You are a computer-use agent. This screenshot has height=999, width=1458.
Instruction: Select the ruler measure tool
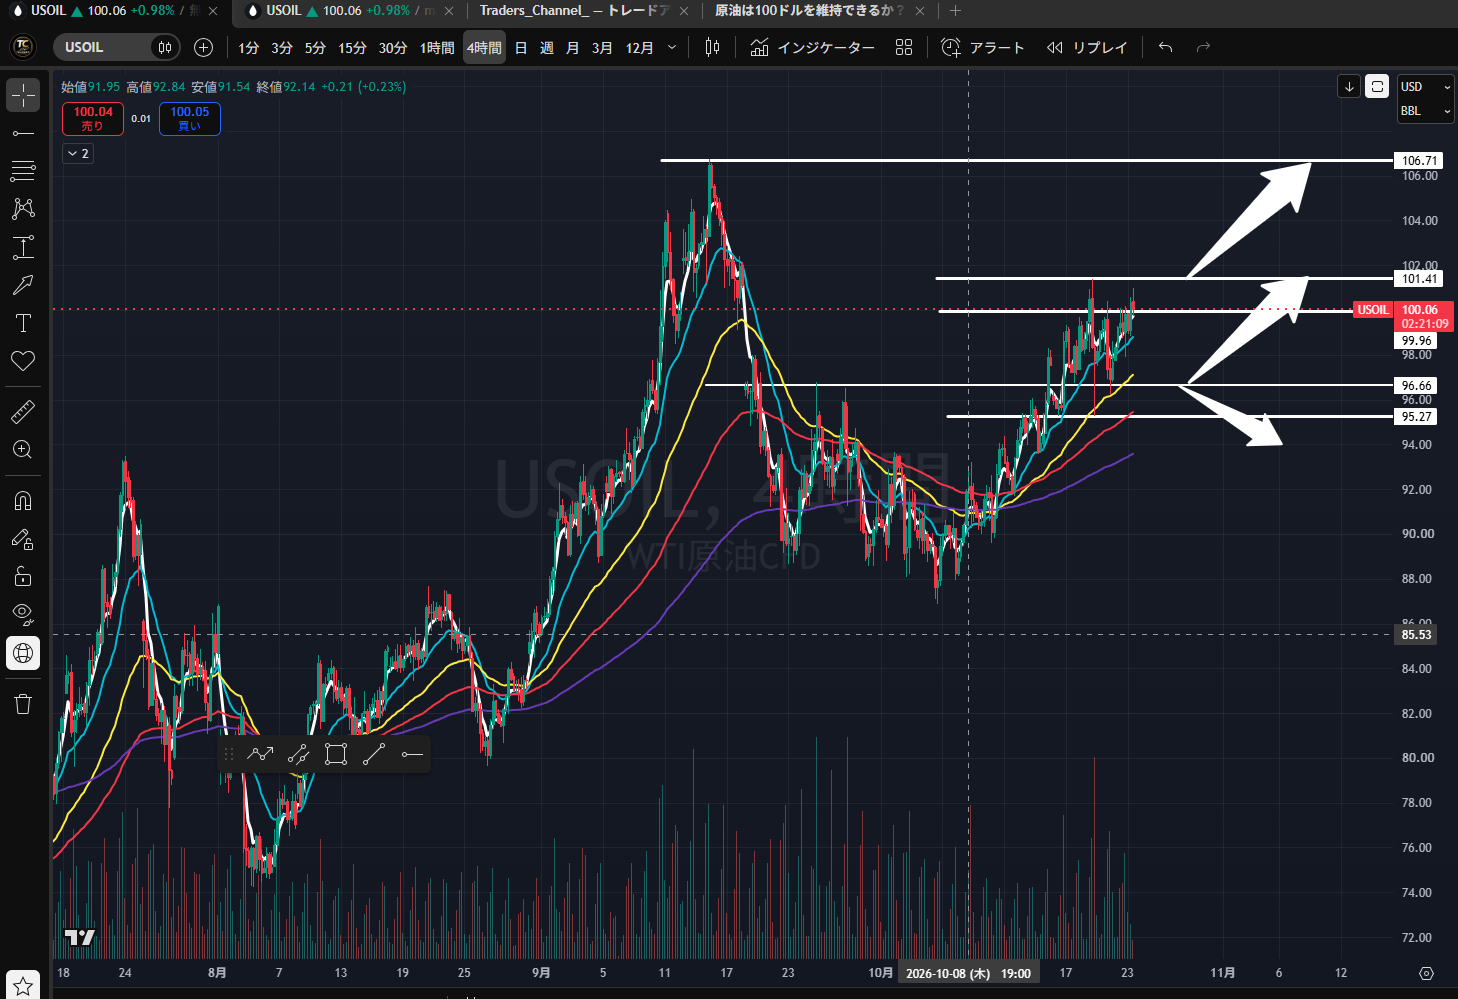pos(23,411)
